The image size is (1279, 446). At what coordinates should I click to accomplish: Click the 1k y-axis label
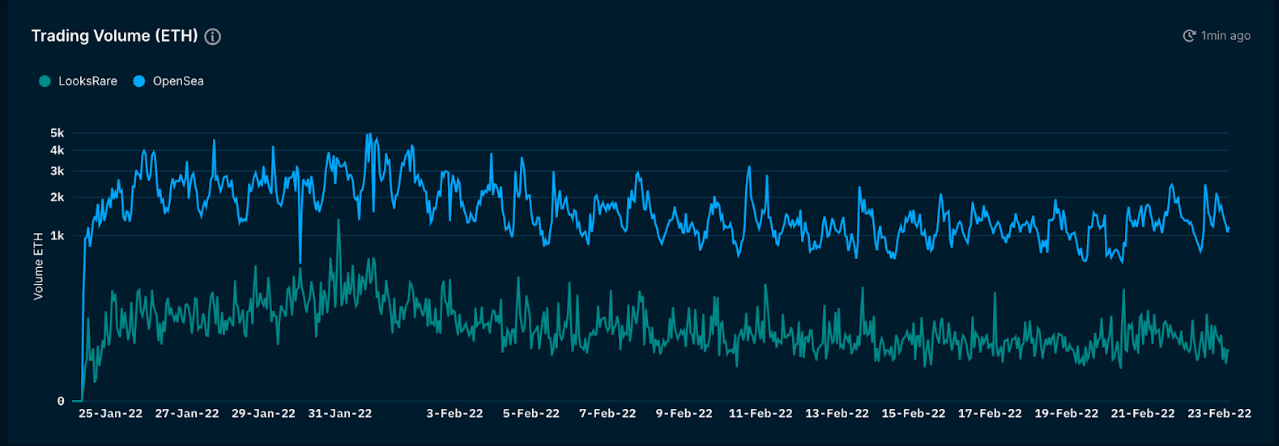(x=57, y=236)
